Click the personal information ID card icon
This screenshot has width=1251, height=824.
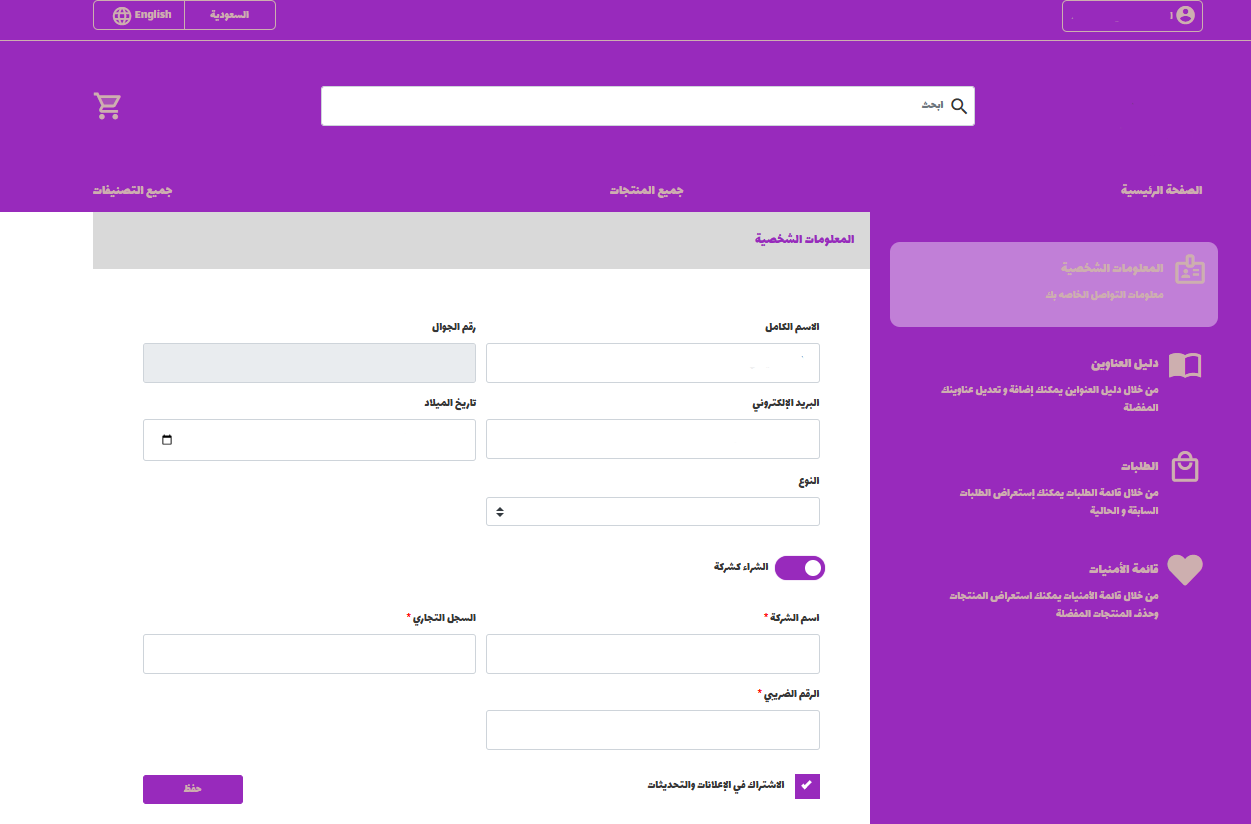click(1189, 270)
